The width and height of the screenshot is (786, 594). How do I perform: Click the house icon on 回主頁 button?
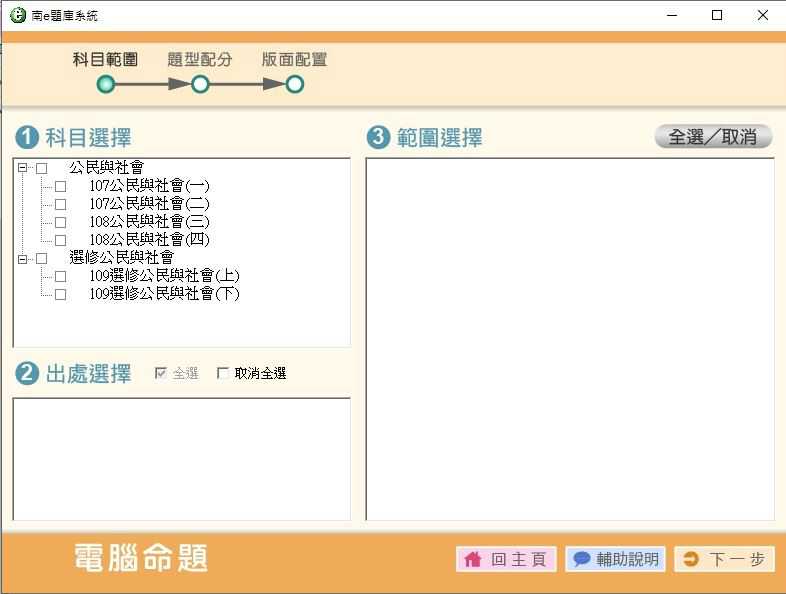point(473,559)
